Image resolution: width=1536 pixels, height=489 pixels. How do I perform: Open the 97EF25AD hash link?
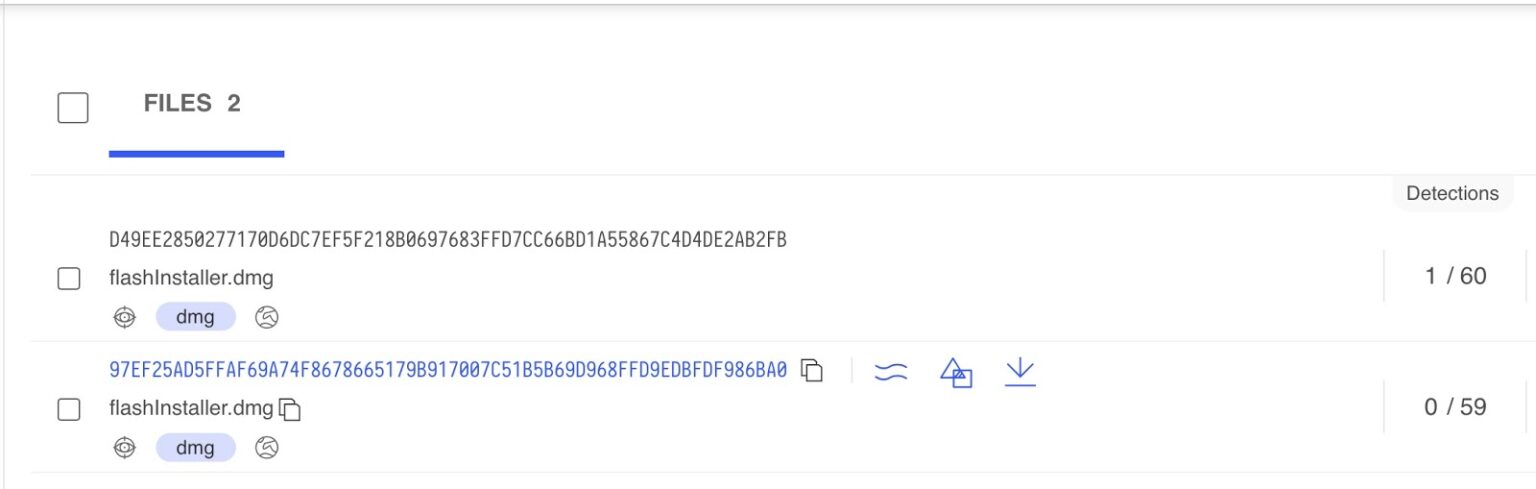tap(448, 370)
